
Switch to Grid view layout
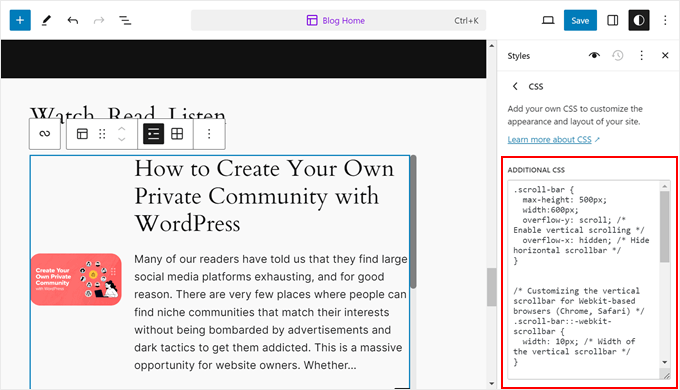click(x=177, y=134)
